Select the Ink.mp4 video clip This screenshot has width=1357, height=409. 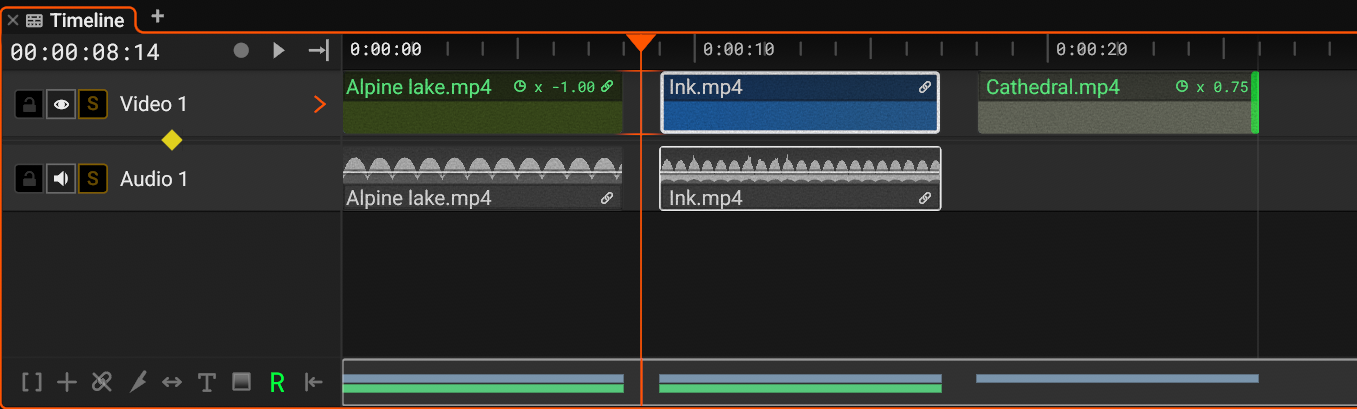(800, 103)
